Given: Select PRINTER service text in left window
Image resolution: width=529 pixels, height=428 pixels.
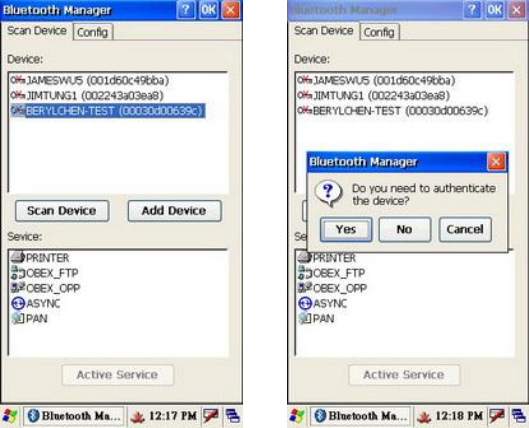Looking at the screenshot, I should coord(48,258).
